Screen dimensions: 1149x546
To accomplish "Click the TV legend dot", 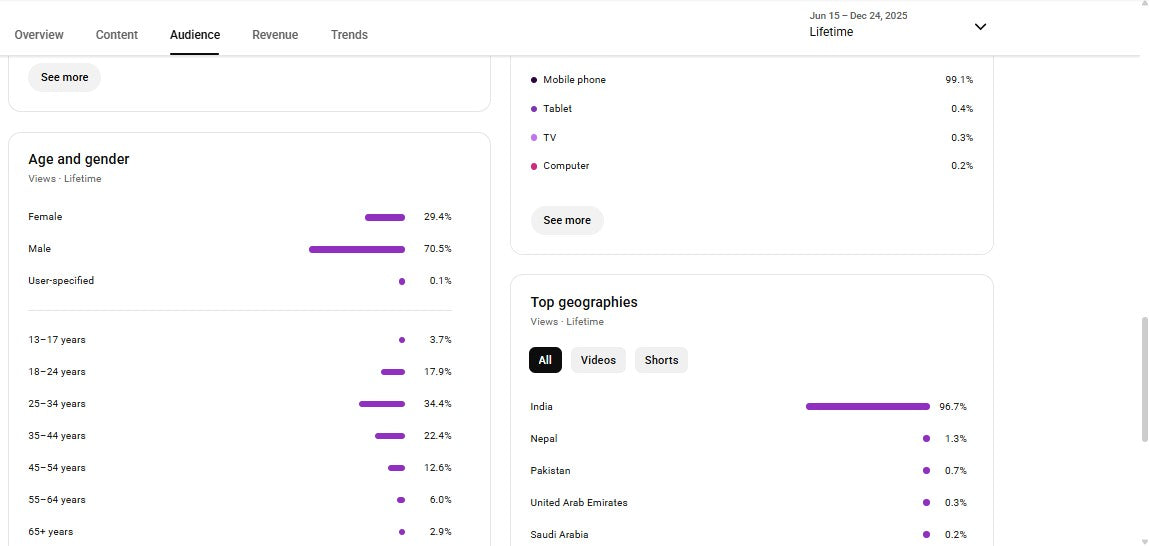I will 534,138.
